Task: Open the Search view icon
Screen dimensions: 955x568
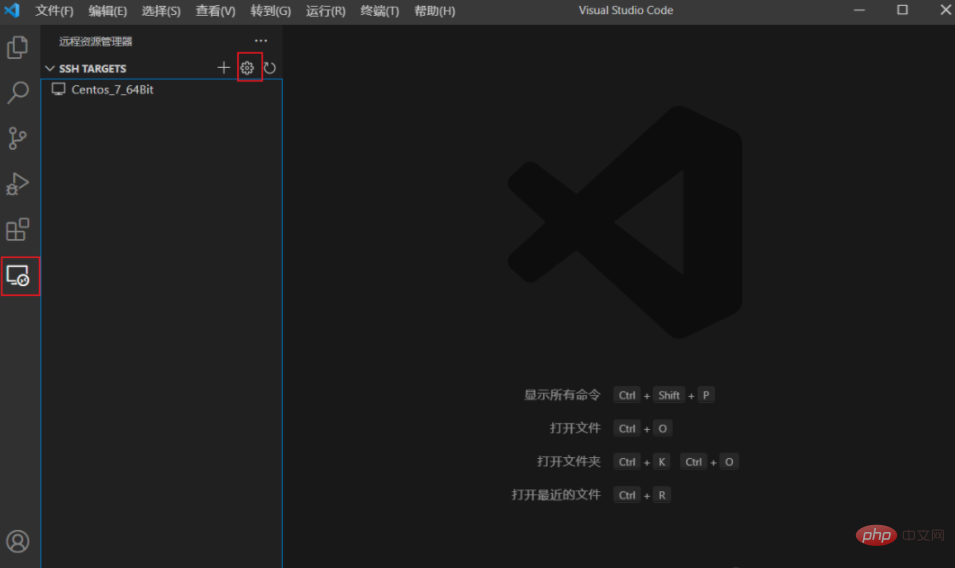Action: pyautogui.click(x=18, y=93)
